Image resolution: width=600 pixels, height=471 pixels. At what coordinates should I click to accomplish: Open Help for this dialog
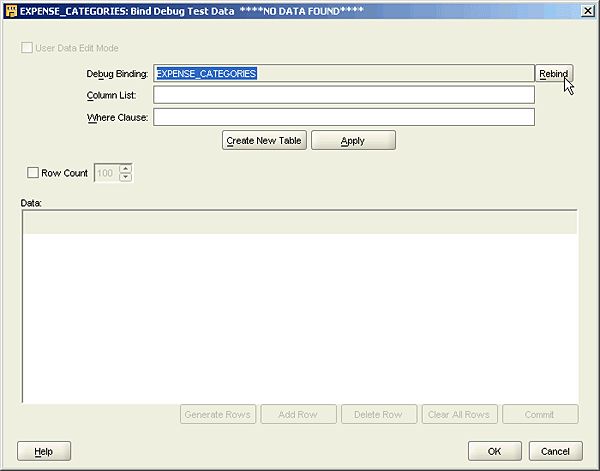[x=44, y=451]
